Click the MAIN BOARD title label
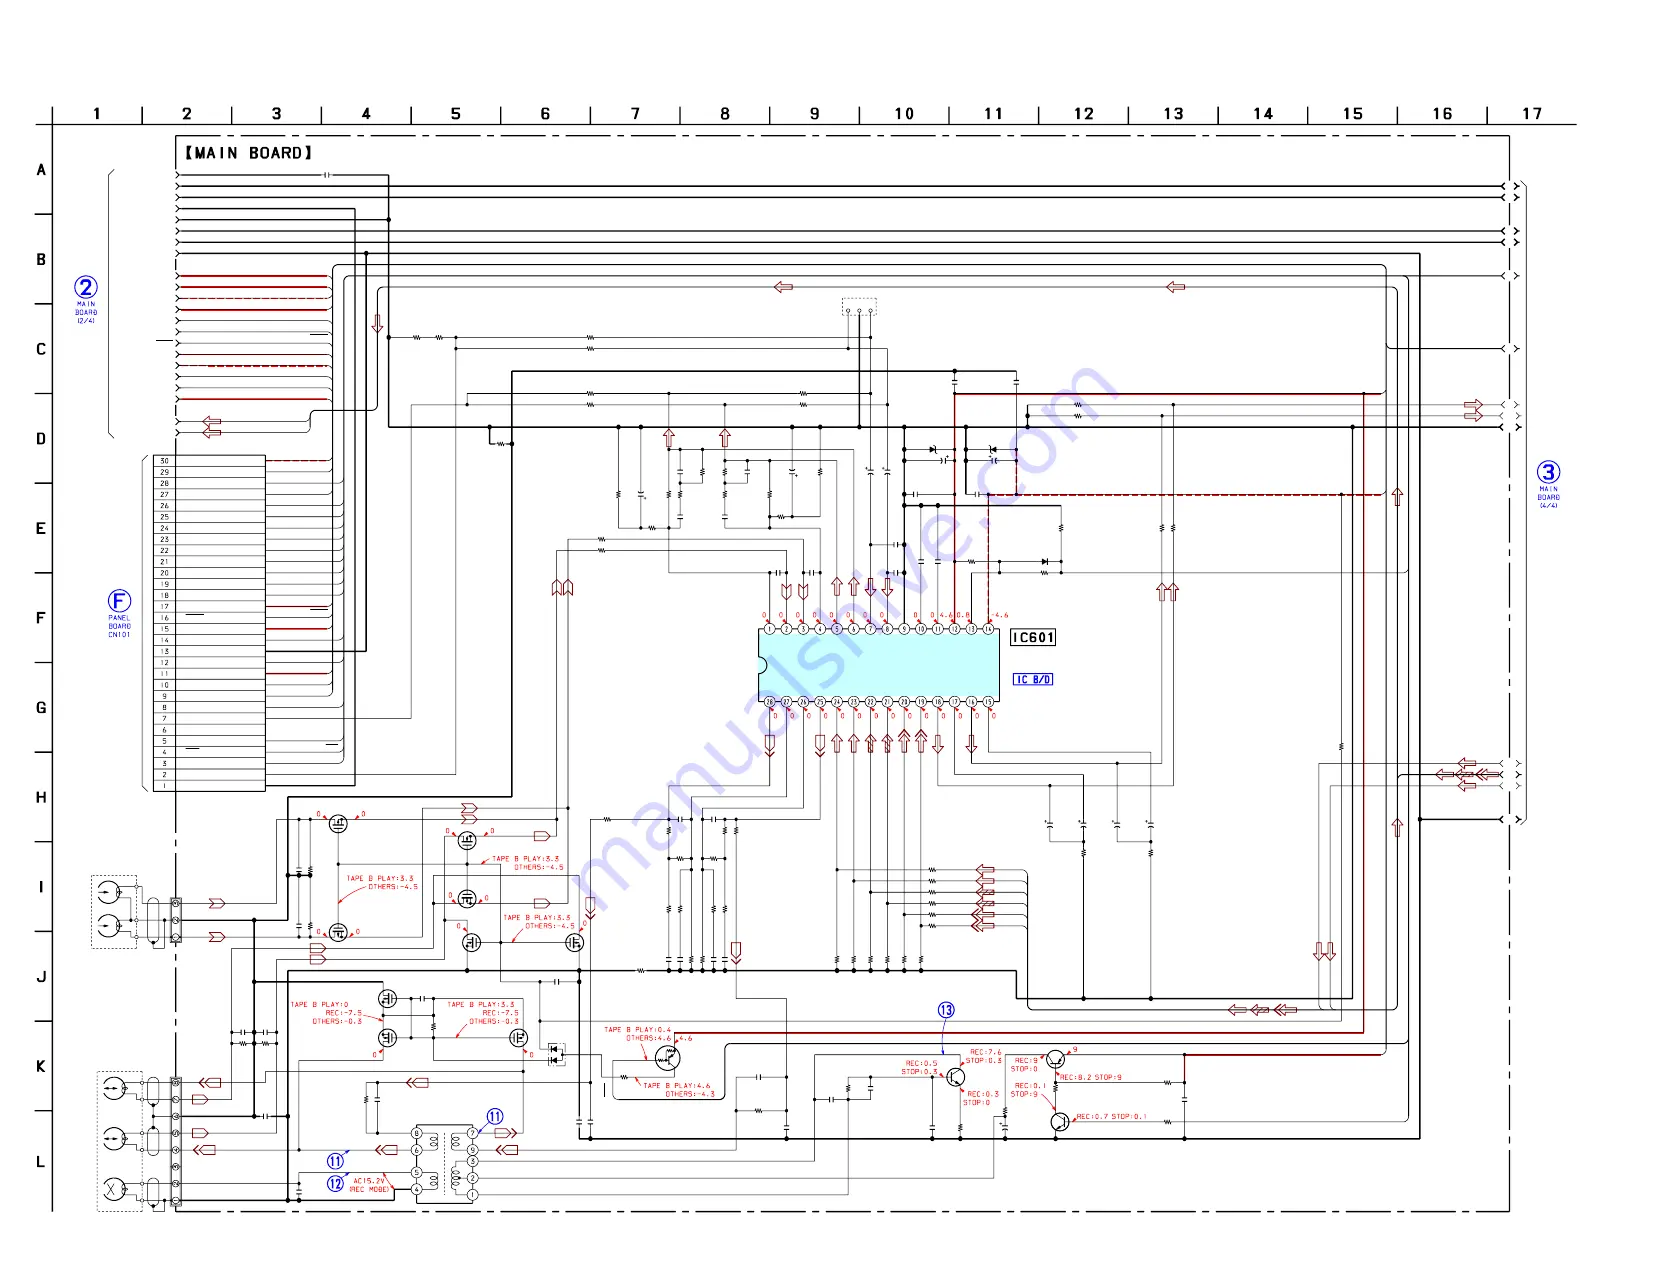The height and width of the screenshot is (1263, 1680). click(x=248, y=153)
